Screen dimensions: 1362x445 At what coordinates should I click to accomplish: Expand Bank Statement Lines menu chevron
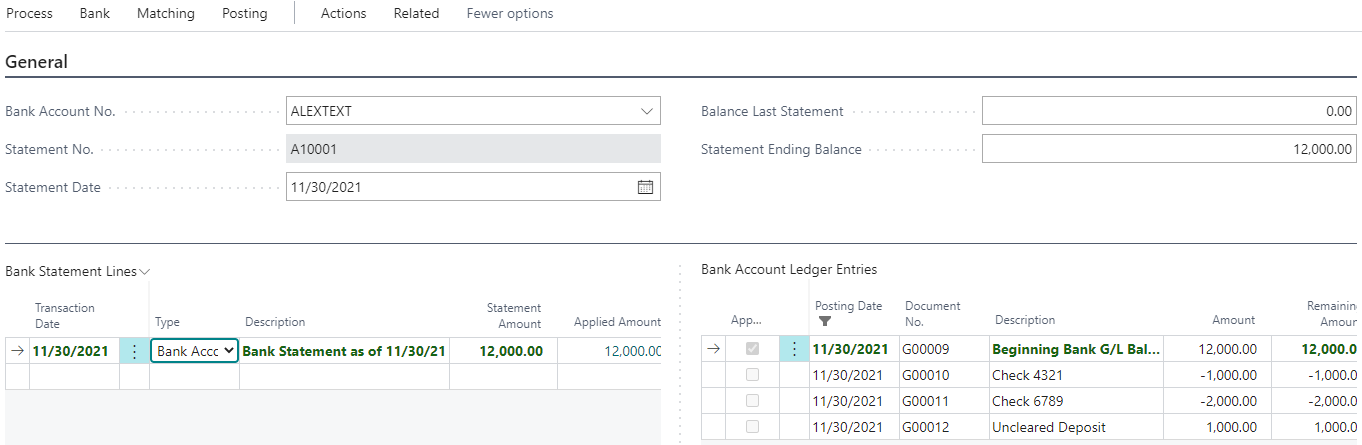(x=145, y=272)
